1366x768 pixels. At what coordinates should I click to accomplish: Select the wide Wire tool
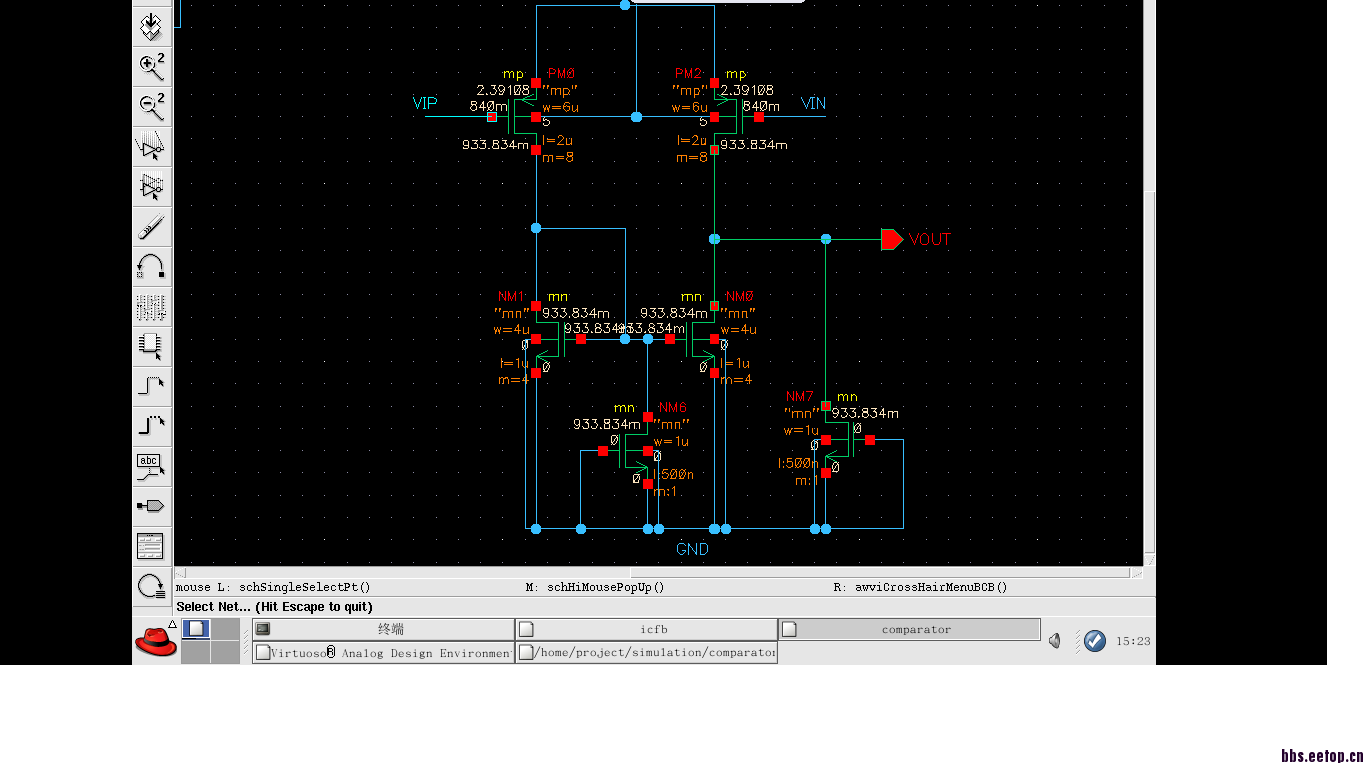pyautogui.click(x=151, y=426)
